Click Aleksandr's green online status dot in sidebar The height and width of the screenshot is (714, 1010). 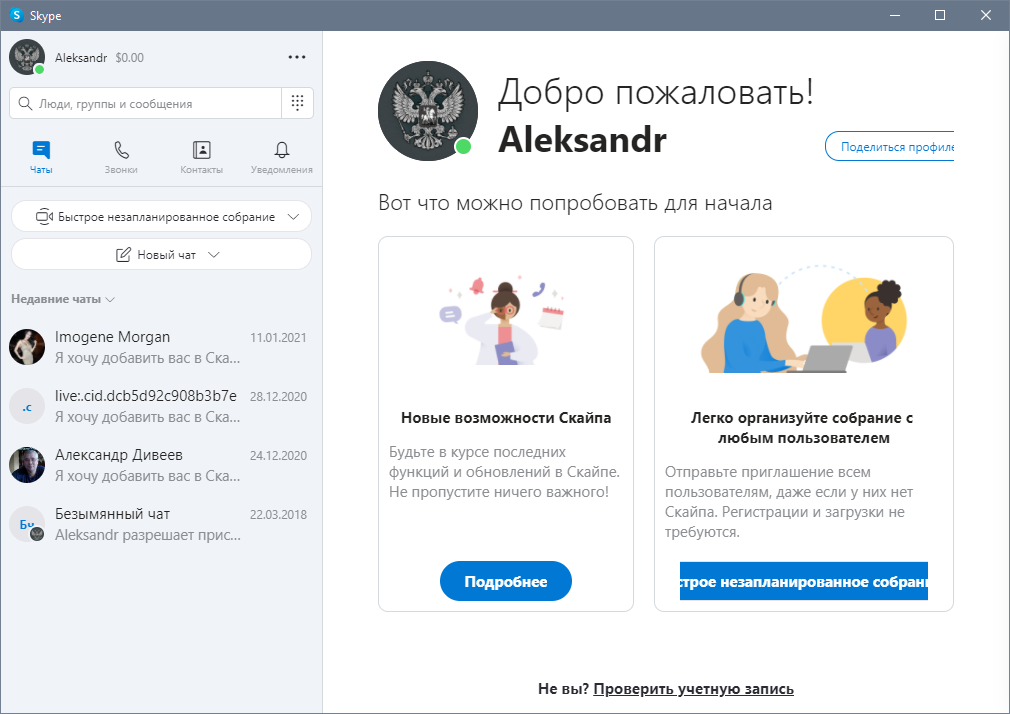tap(39, 70)
